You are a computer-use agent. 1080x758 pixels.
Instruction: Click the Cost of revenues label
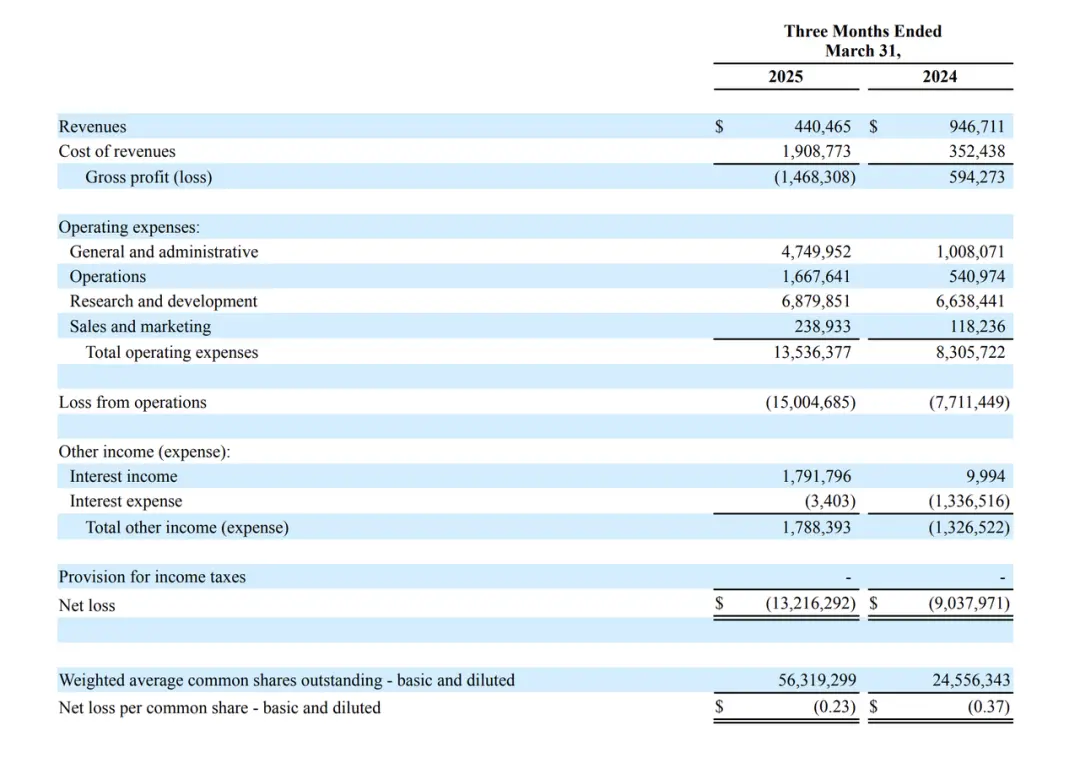[117, 152]
